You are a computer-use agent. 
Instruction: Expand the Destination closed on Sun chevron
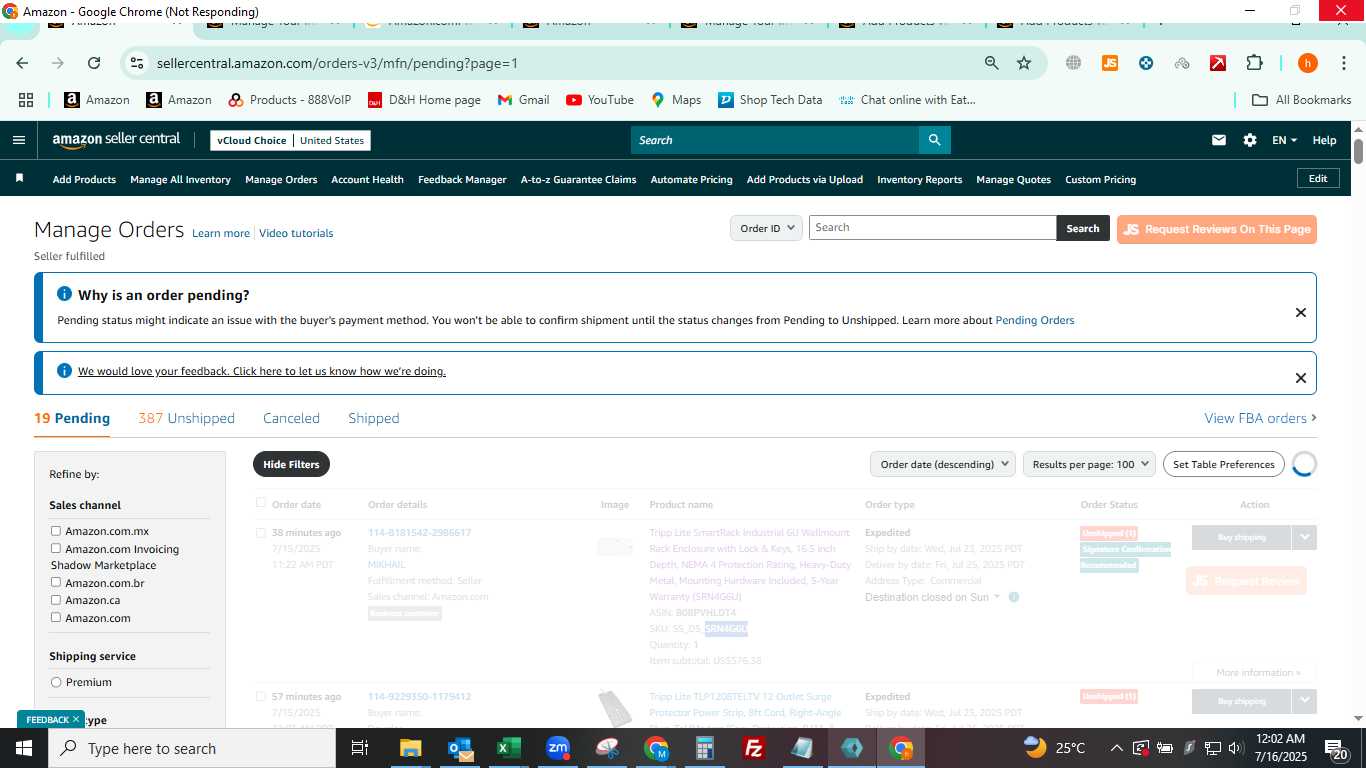coord(997,597)
